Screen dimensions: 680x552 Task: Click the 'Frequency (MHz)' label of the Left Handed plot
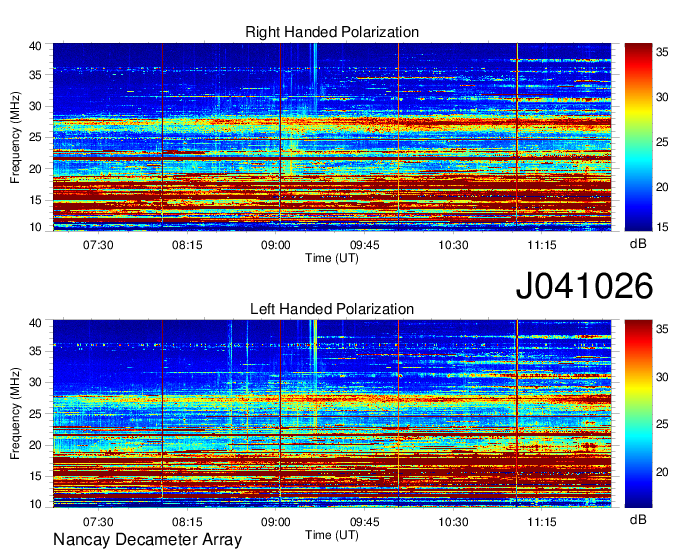point(15,414)
